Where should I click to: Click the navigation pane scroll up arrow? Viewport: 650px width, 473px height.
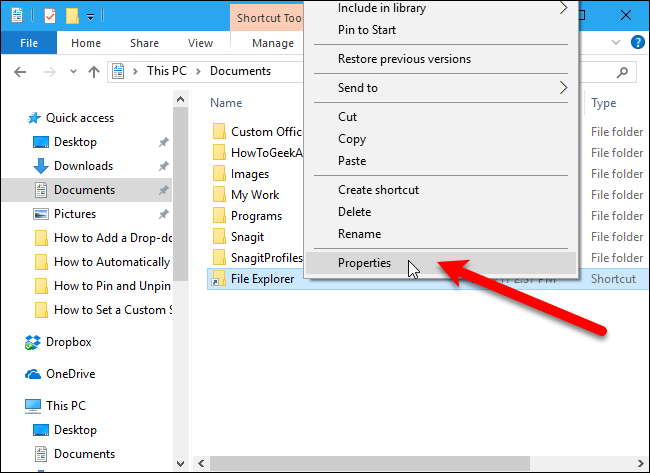(180, 99)
